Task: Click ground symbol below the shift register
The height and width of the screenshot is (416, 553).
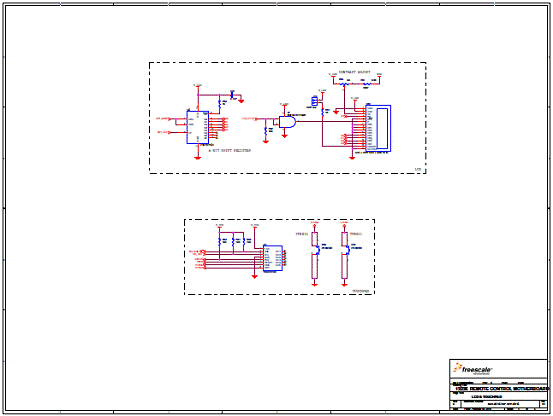Action: [198, 158]
